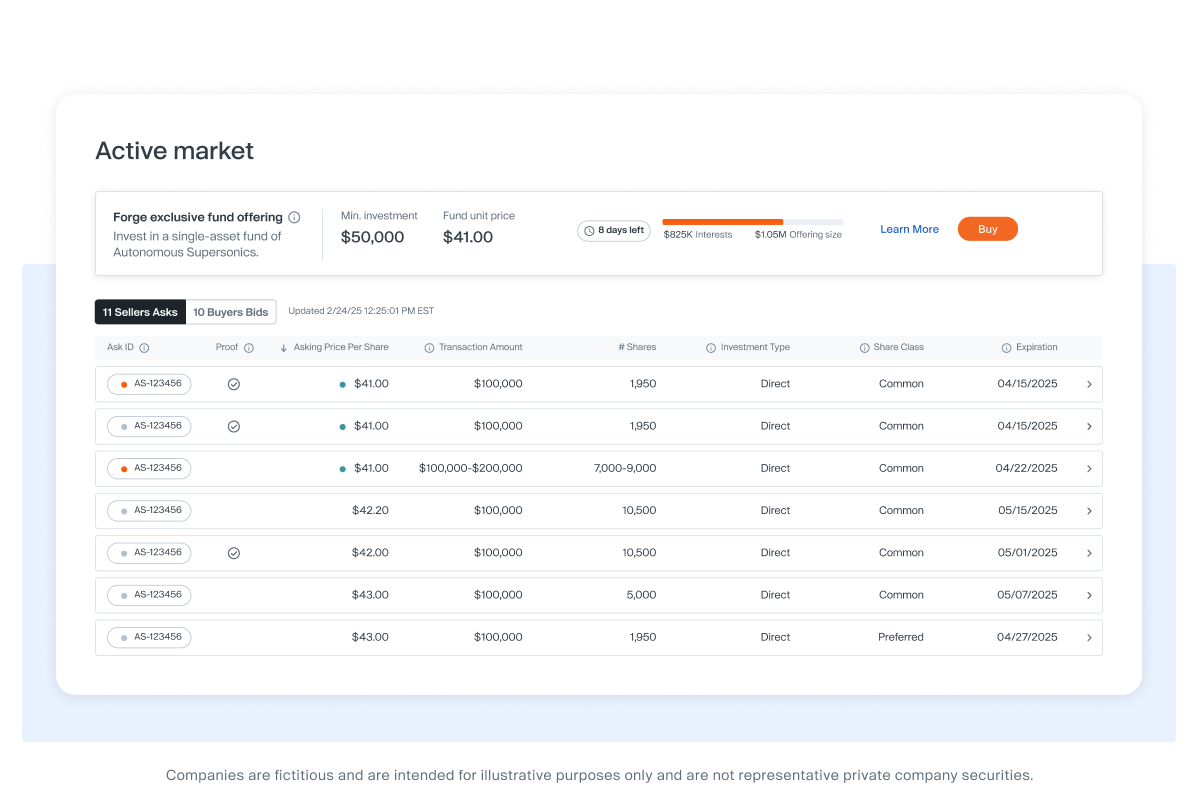Click info icon next to Proof header
The width and height of the screenshot is (1200, 800).
click(249, 348)
